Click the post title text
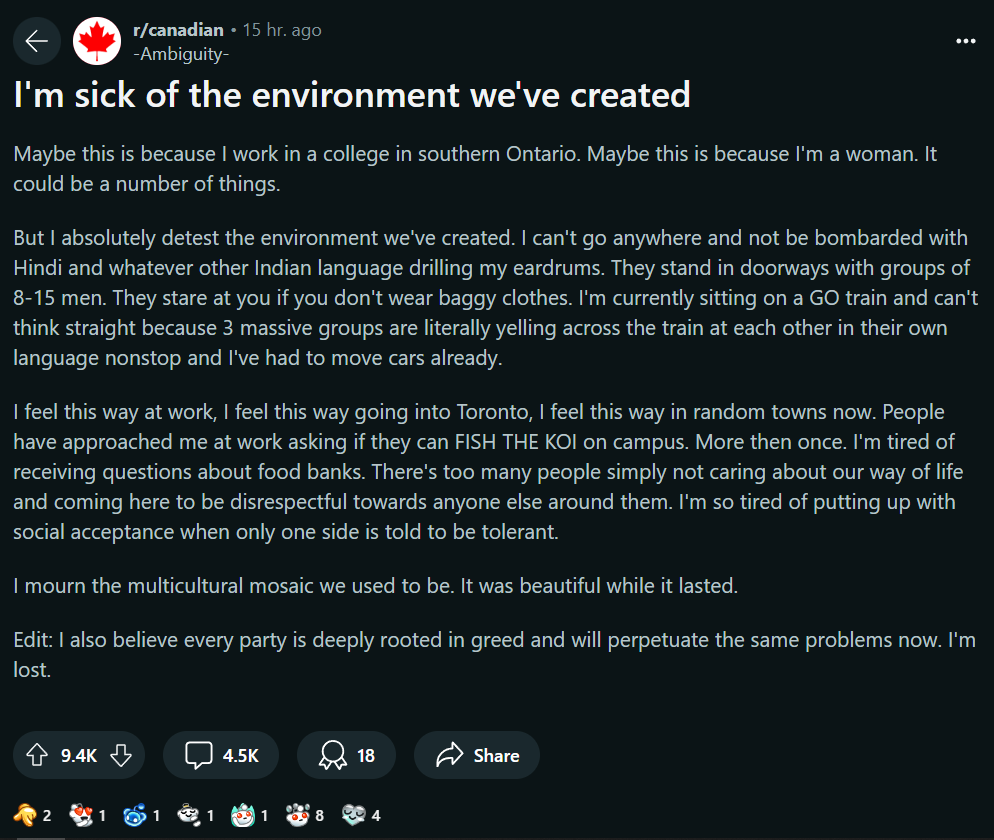Viewport: 994px width, 840px height. [x=351, y=95]
